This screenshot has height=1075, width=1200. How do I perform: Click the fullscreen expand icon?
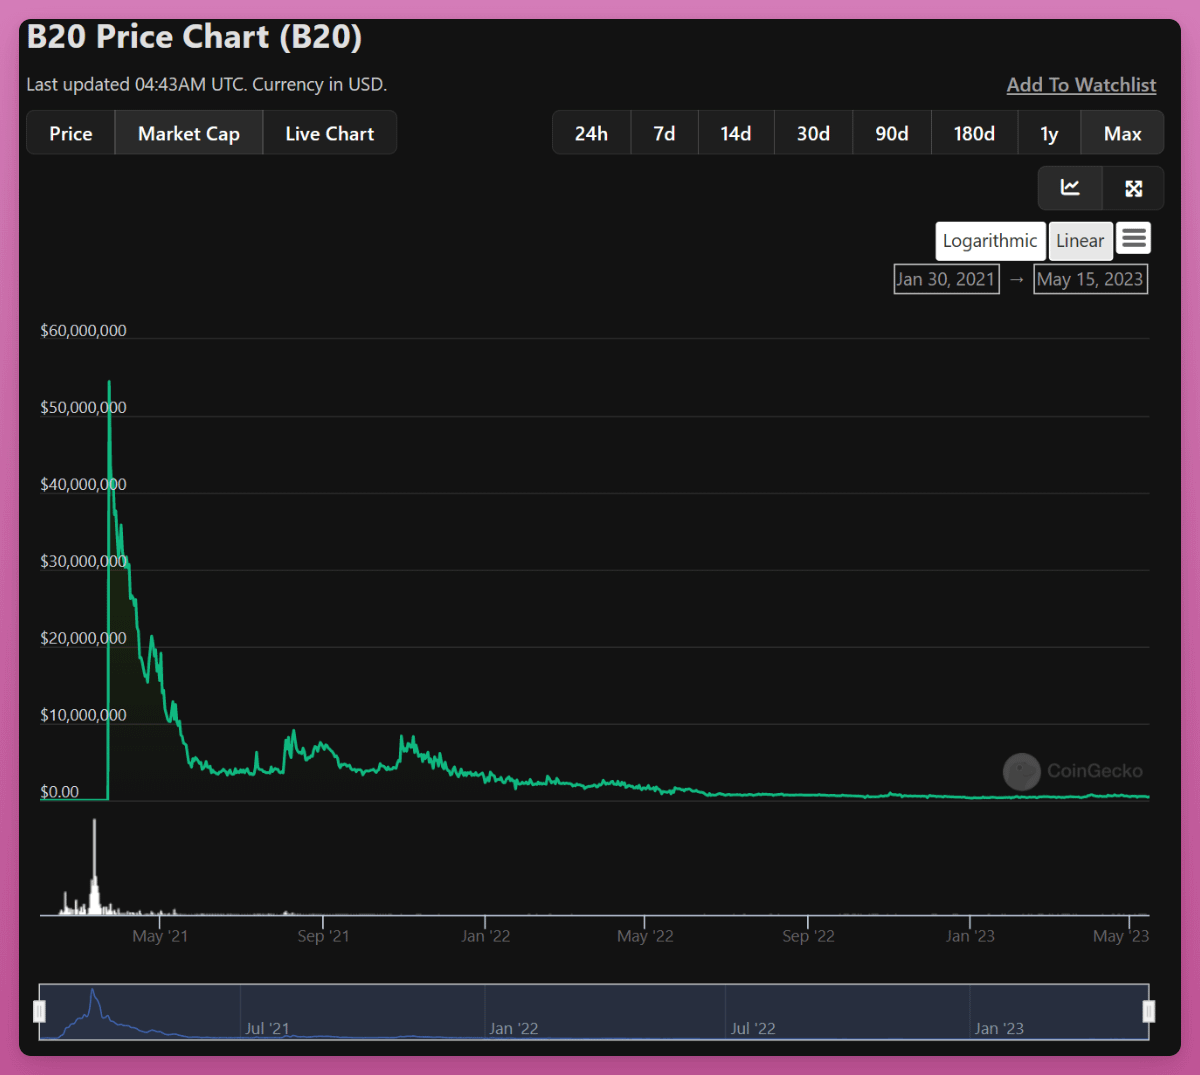coord(1133,188)
